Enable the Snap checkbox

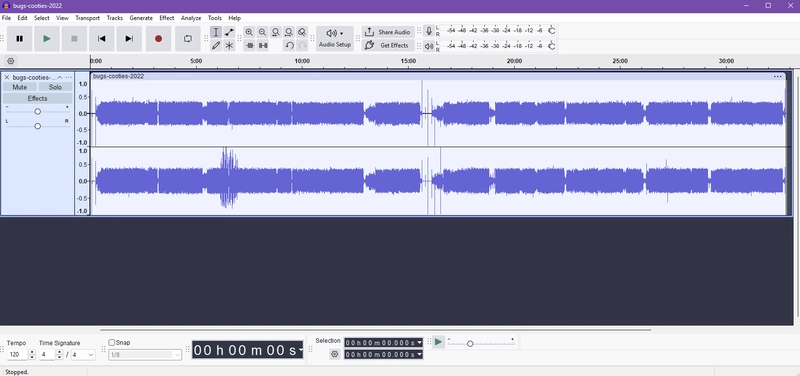click(112, 343)
